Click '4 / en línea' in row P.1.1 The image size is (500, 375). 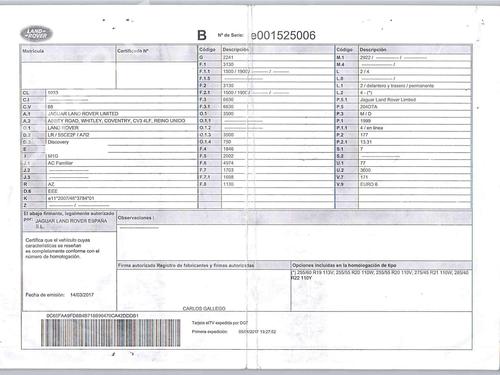coord(371,128)
